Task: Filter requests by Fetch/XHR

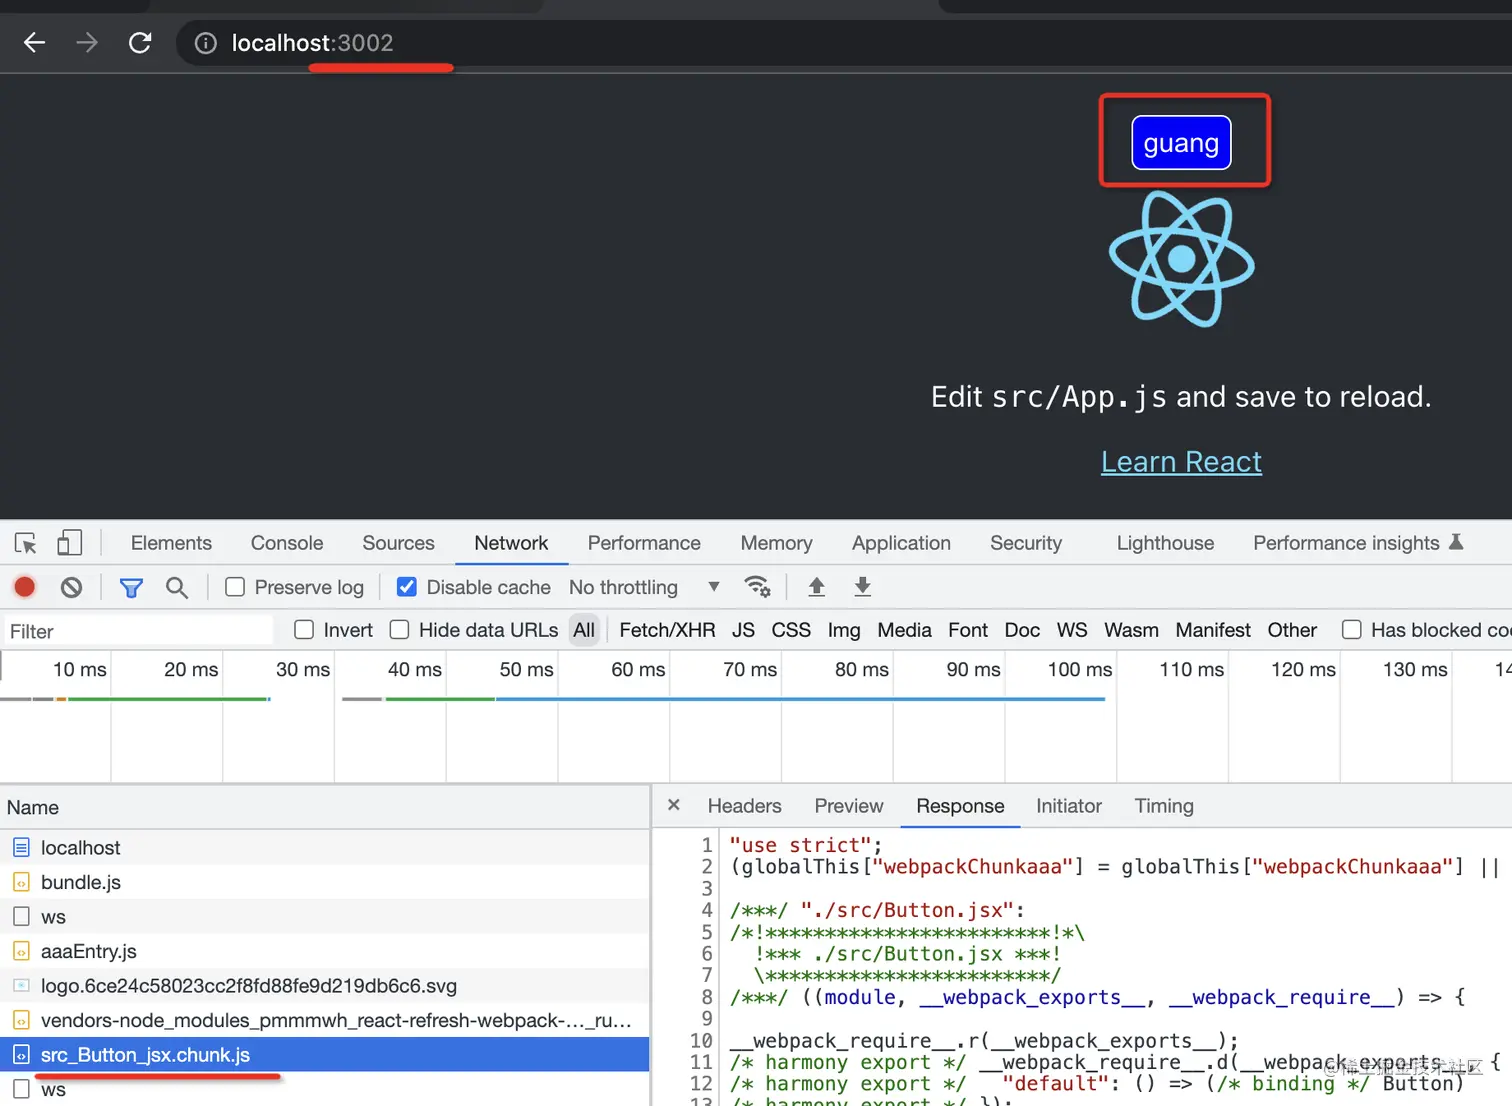Action: coord(667,630)
